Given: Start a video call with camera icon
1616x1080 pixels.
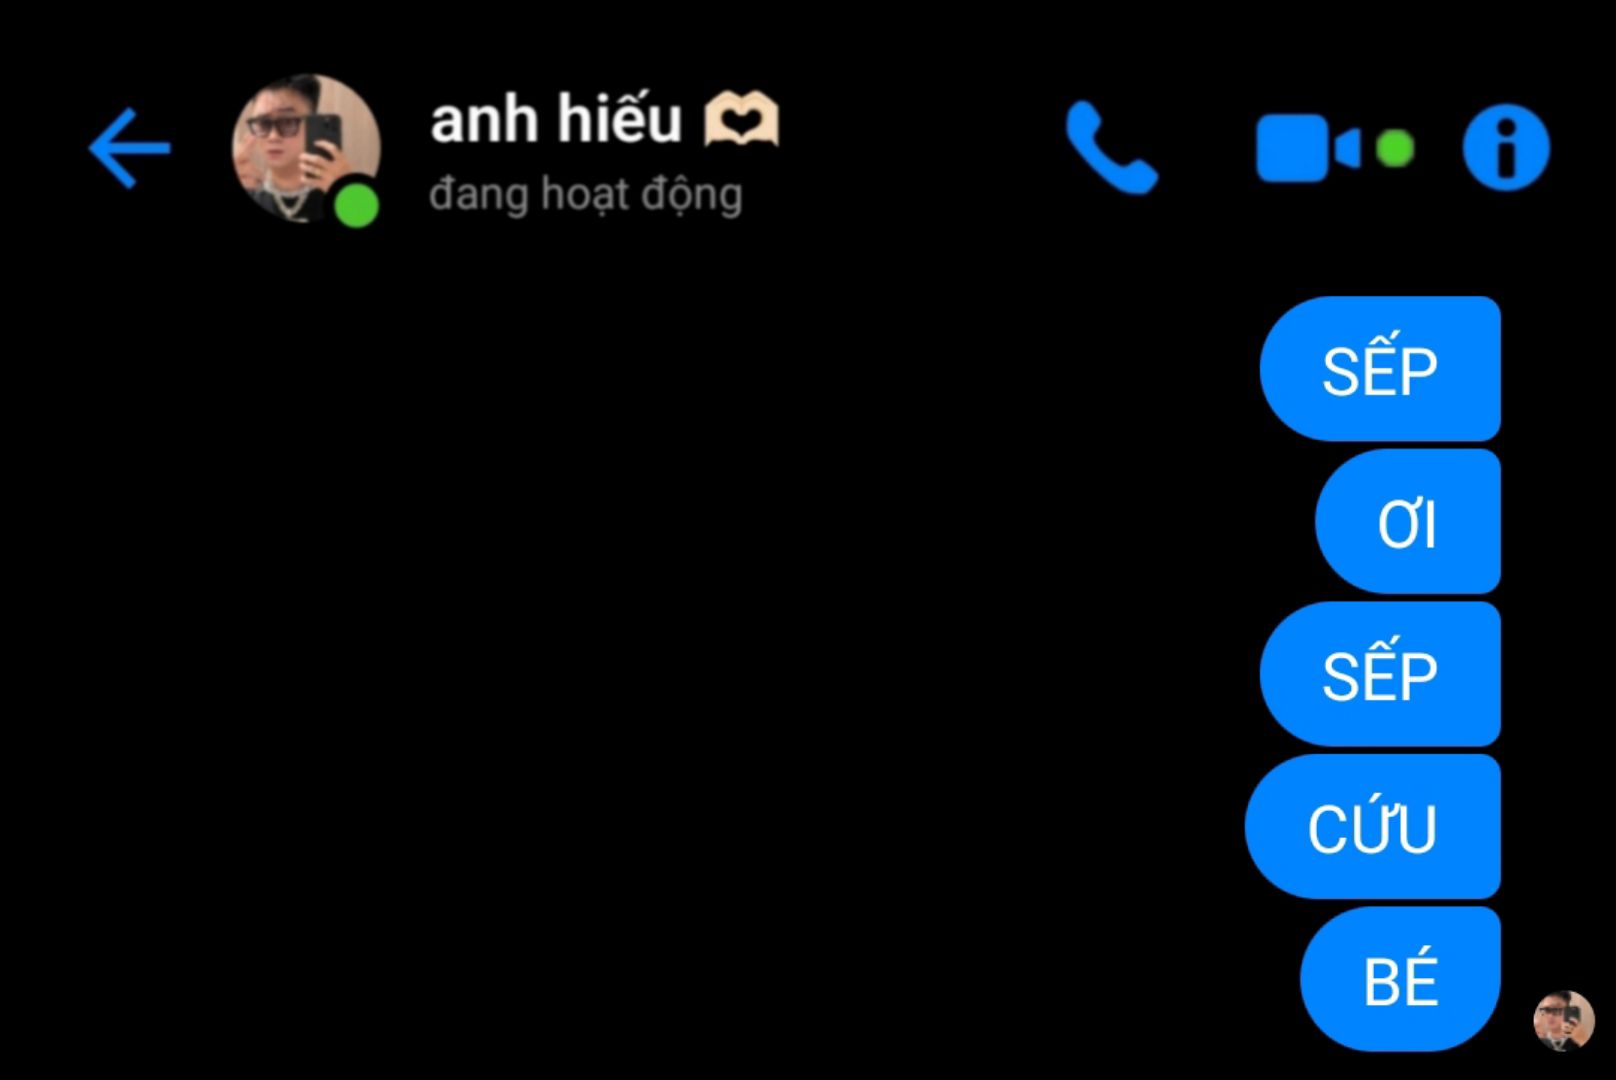Looking at the screenshot, I should 1307,149.
